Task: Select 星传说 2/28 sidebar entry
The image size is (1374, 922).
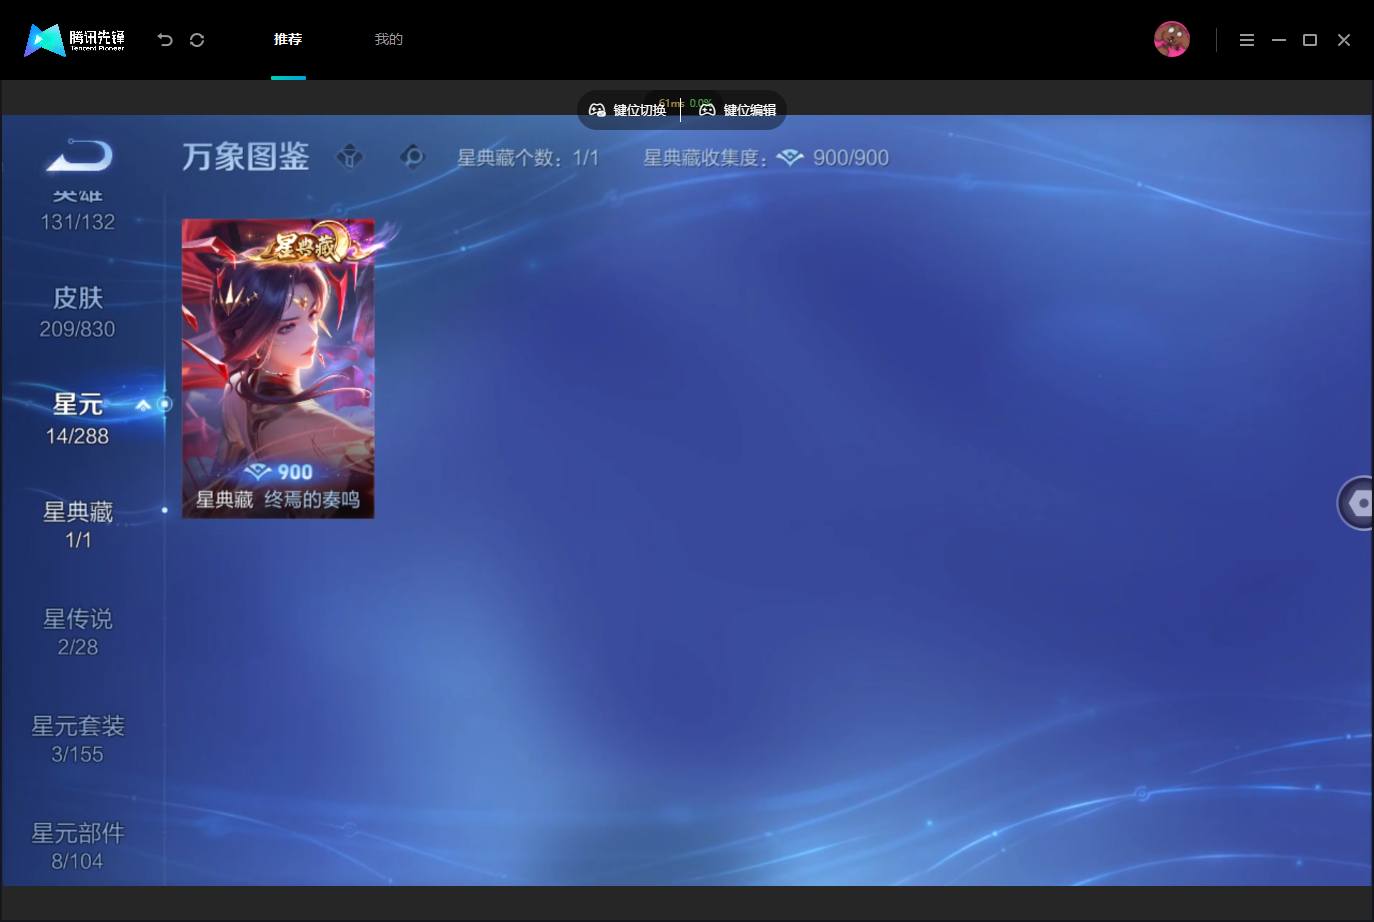Action: [78, 632]
